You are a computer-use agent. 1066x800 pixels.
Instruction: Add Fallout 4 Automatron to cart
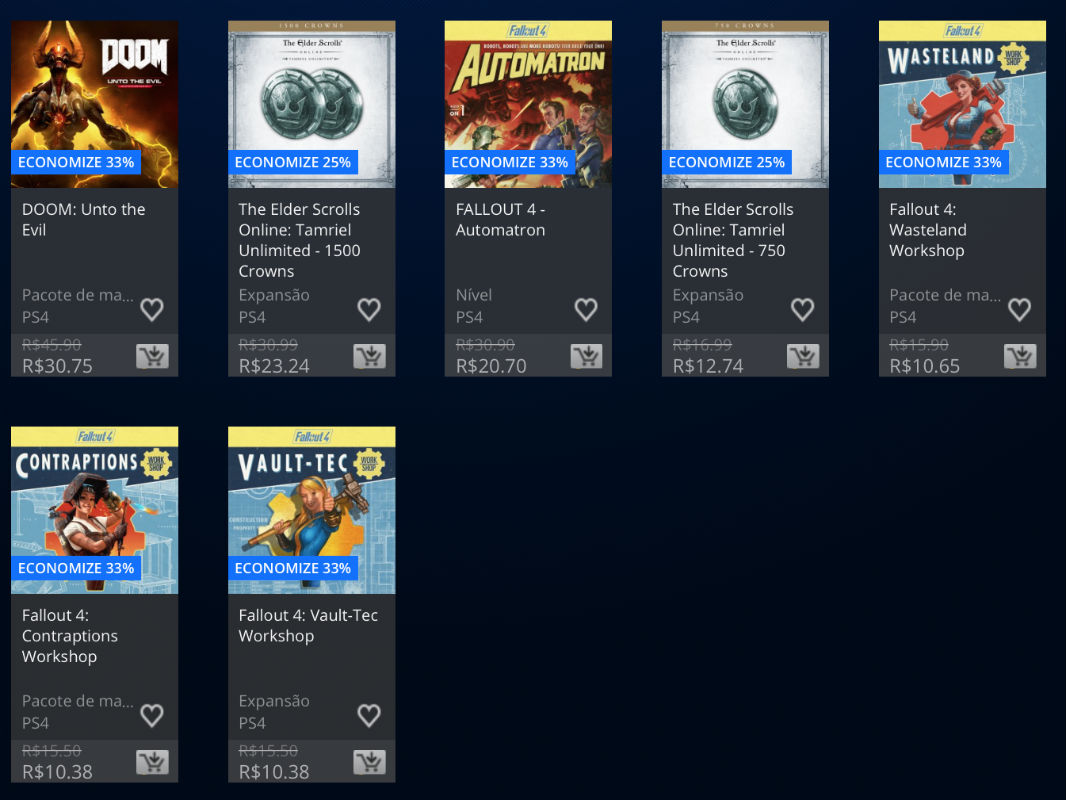pyautogui.click(x=586, y=356)
